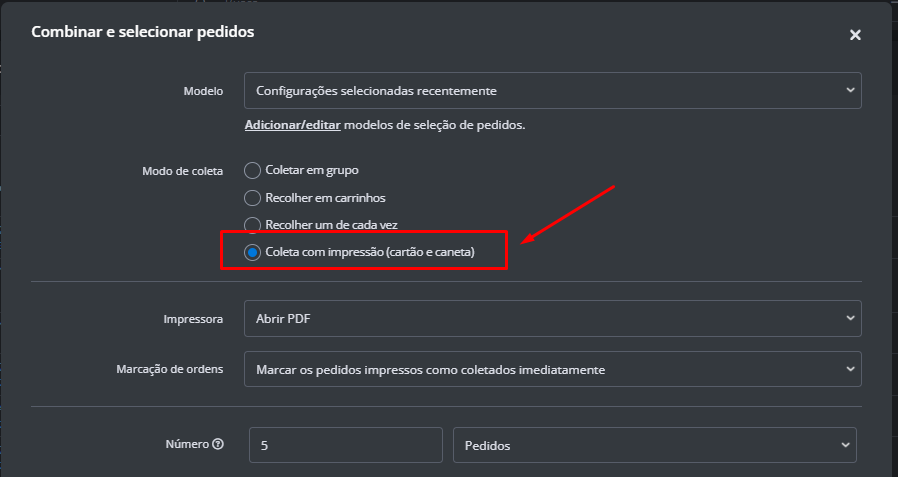The height and width of the screenshot is (477, 898).
Task: Click the chevron arrow on the Modelo field
Action: pyautogui.click(x=850, y=90)
